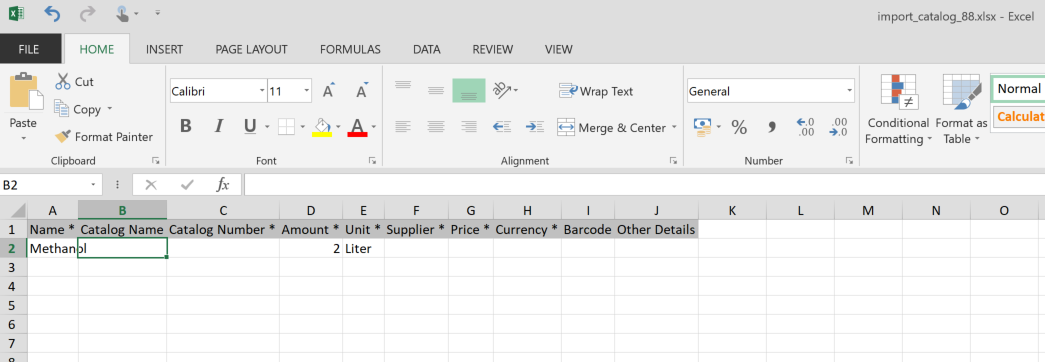Open the PAGE LAYOUT tab

click(251, 49)
